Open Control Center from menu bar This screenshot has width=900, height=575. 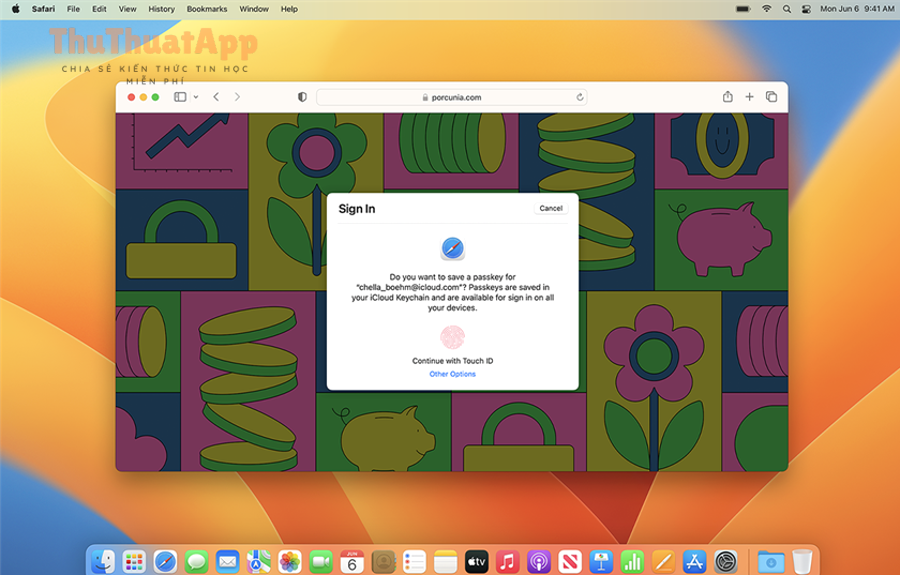coord(806,9)
